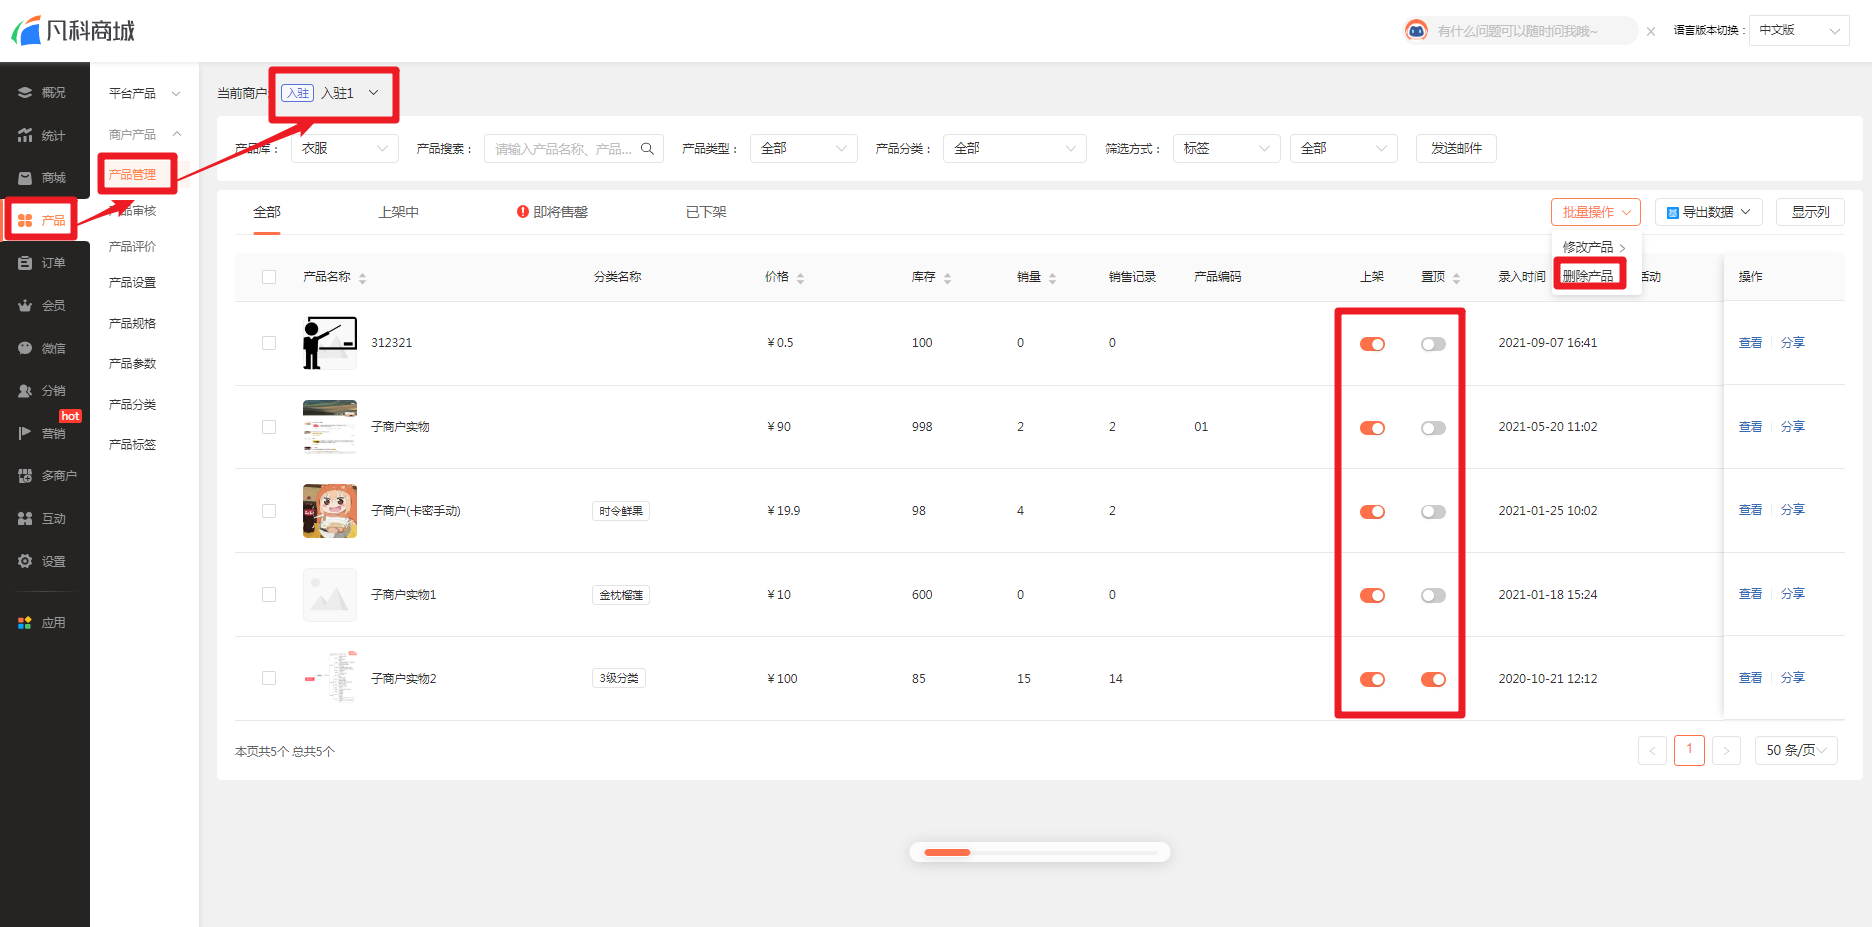Open the 导出数据 dropdown

click(x=1708, y=212)
